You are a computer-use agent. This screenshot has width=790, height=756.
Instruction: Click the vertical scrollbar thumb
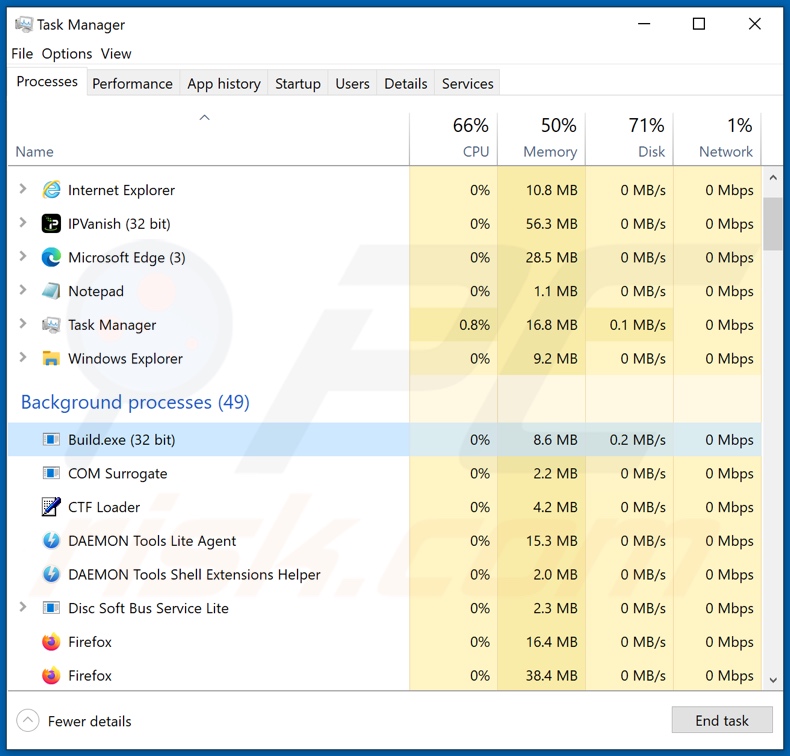[x=773, y=224]
